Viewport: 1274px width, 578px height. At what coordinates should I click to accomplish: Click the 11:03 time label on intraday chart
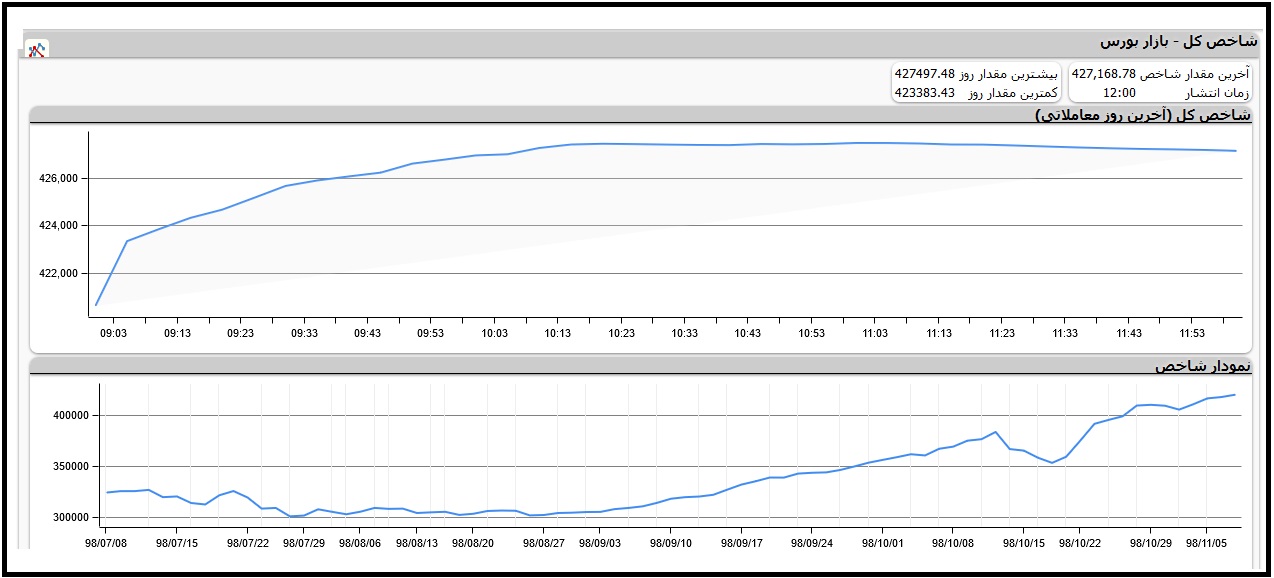pyautogui.click(x=875, y=334)
